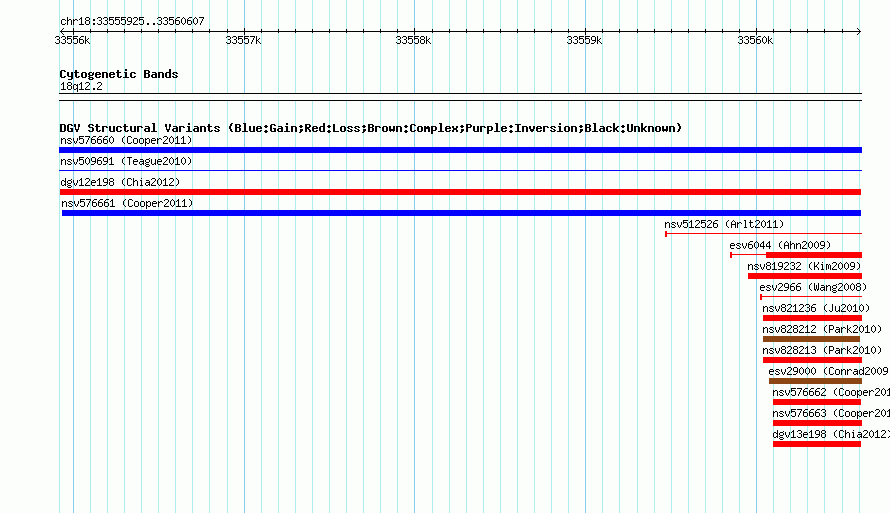This screenshot has width=890, height=513.
Task: Open the dgv13e198 (Chia2012) variant label
Action: pyautogui.click(x=831, y=434)
